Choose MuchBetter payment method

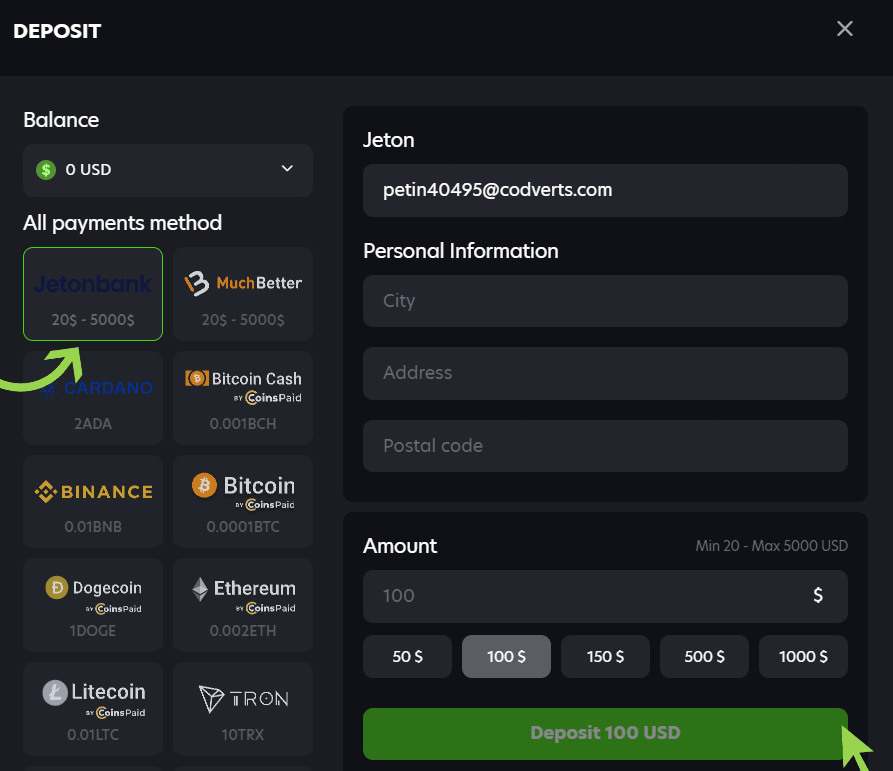pyautogui.click(x=243, y=294)
